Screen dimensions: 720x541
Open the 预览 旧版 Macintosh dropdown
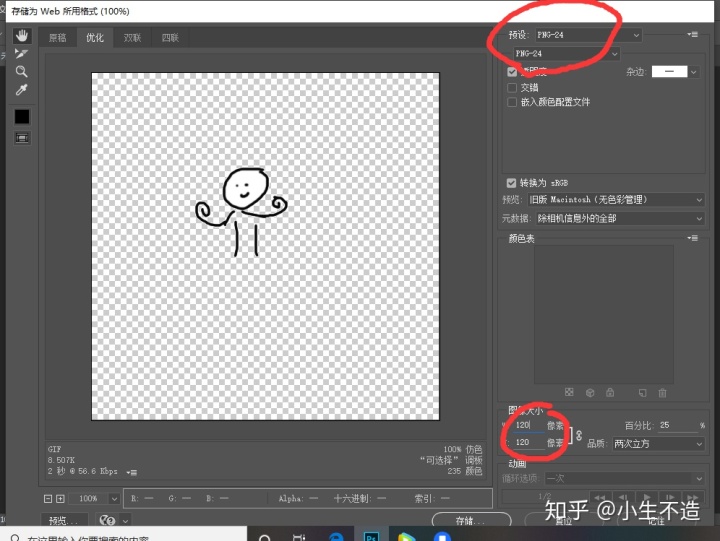[616, 200]
